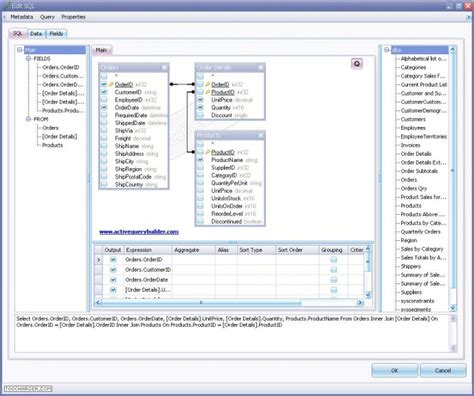Image resolution: width=474 pixels, height=396 pixels.
Task: Click the Freight field in Orders
Action: pyautogui.click(x=123, y=138)
